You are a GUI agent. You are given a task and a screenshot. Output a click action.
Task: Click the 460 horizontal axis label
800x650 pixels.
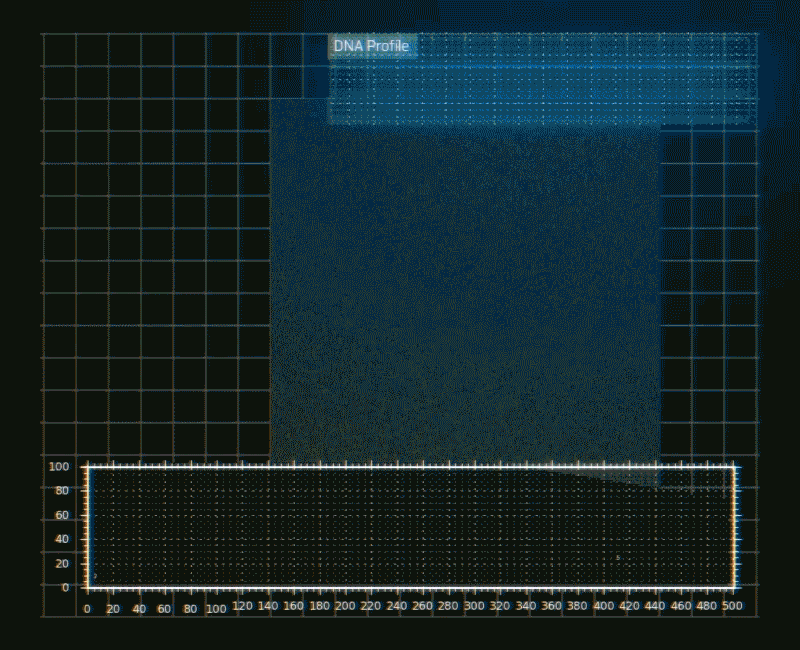coord(681,606)
